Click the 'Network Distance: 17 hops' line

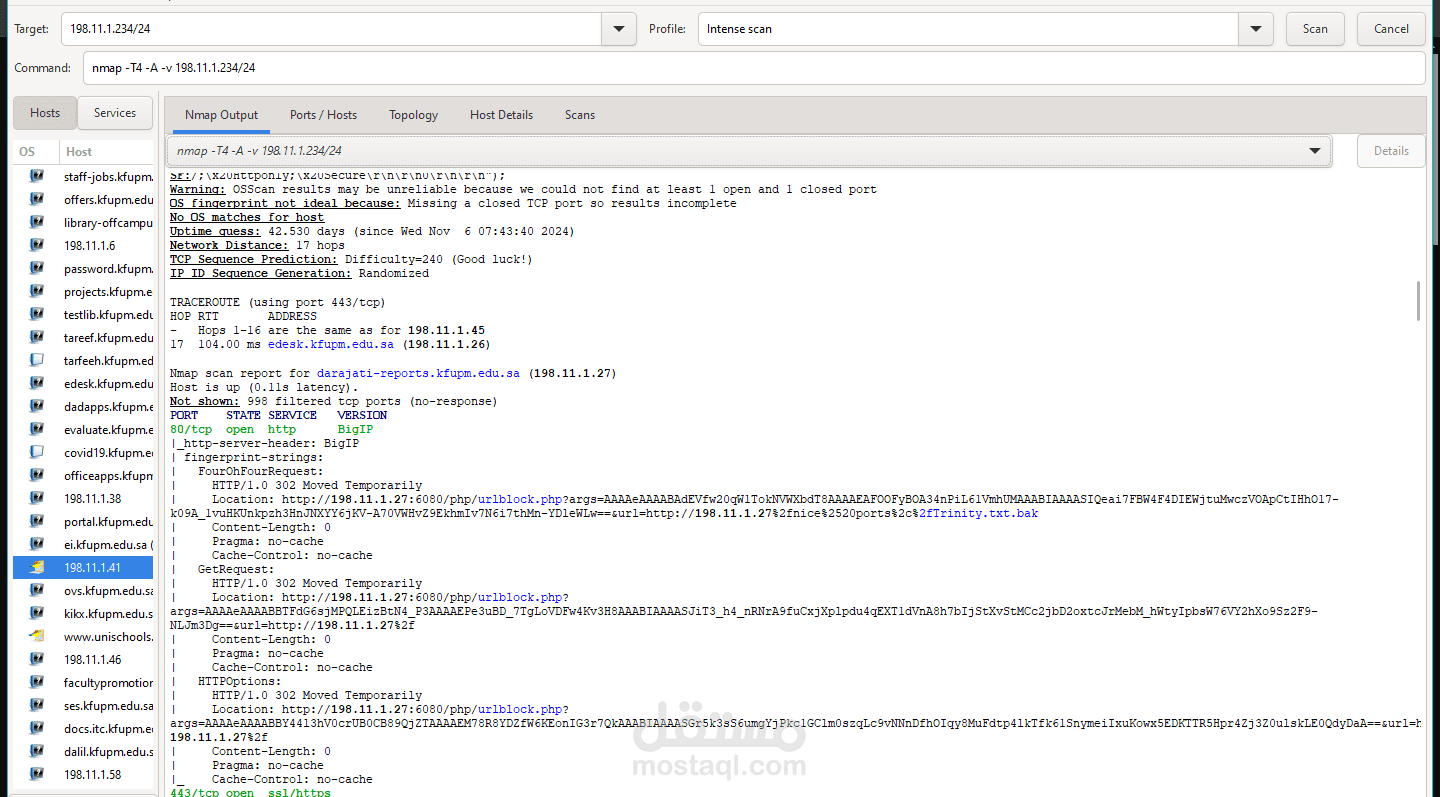tap(257, 245)
